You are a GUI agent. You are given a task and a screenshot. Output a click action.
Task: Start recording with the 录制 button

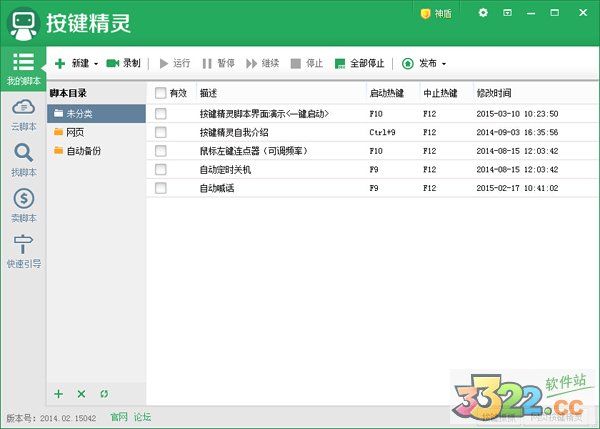tap(123, 63)
